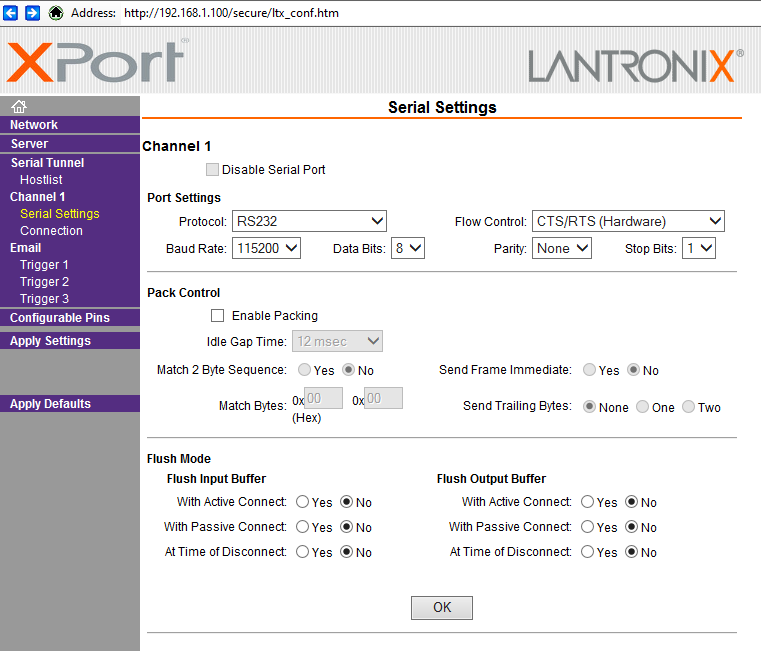Set Flush Output At Time of Disconnect to No
This screenshot has height=651, width=761.
[x=631, y=552]
